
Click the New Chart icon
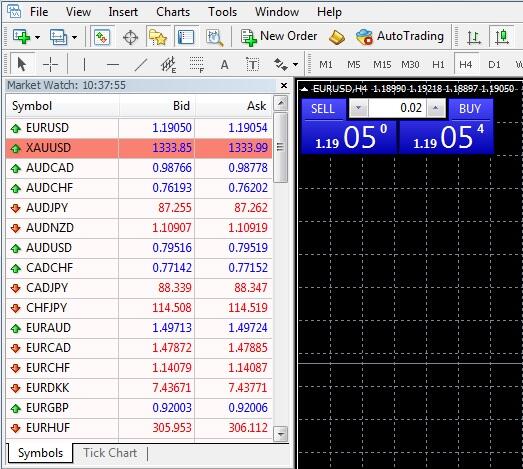pos(21,36)
